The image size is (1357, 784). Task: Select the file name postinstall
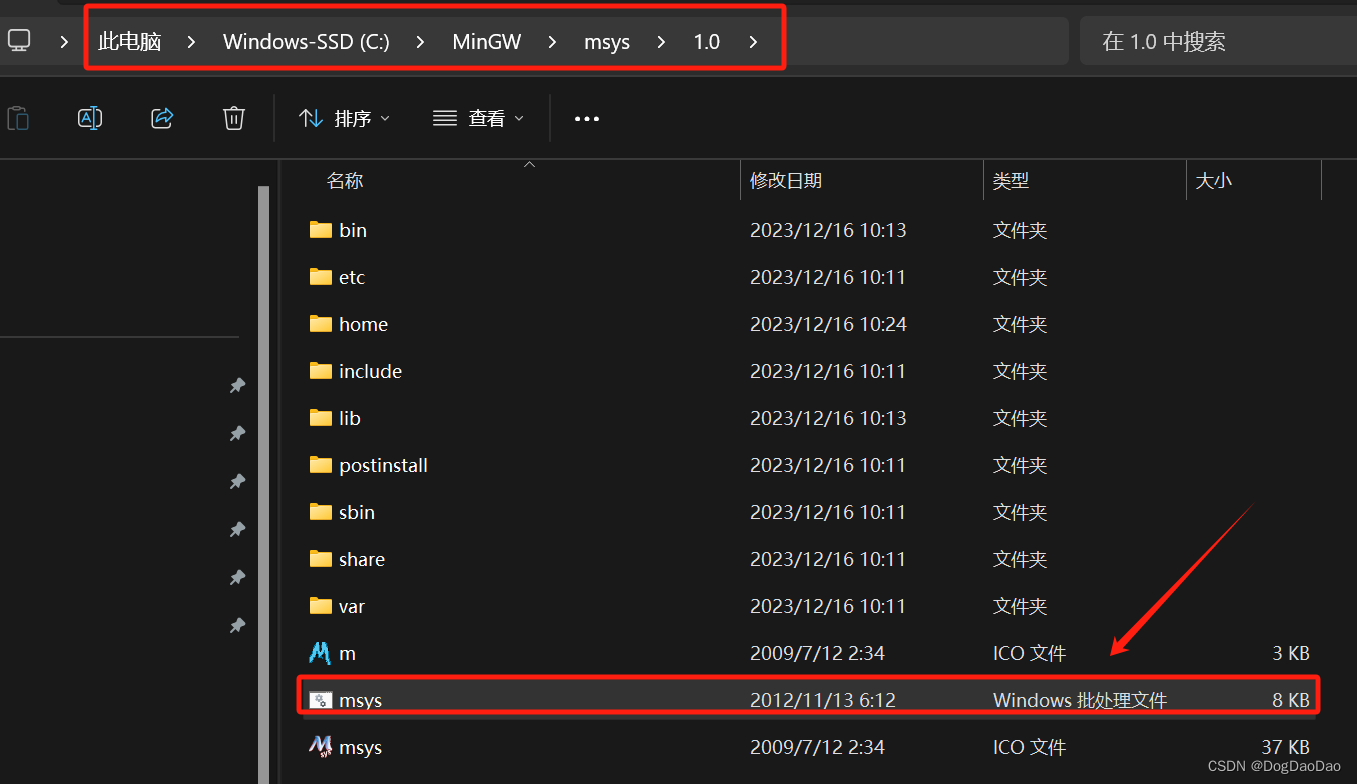(383, 465)
